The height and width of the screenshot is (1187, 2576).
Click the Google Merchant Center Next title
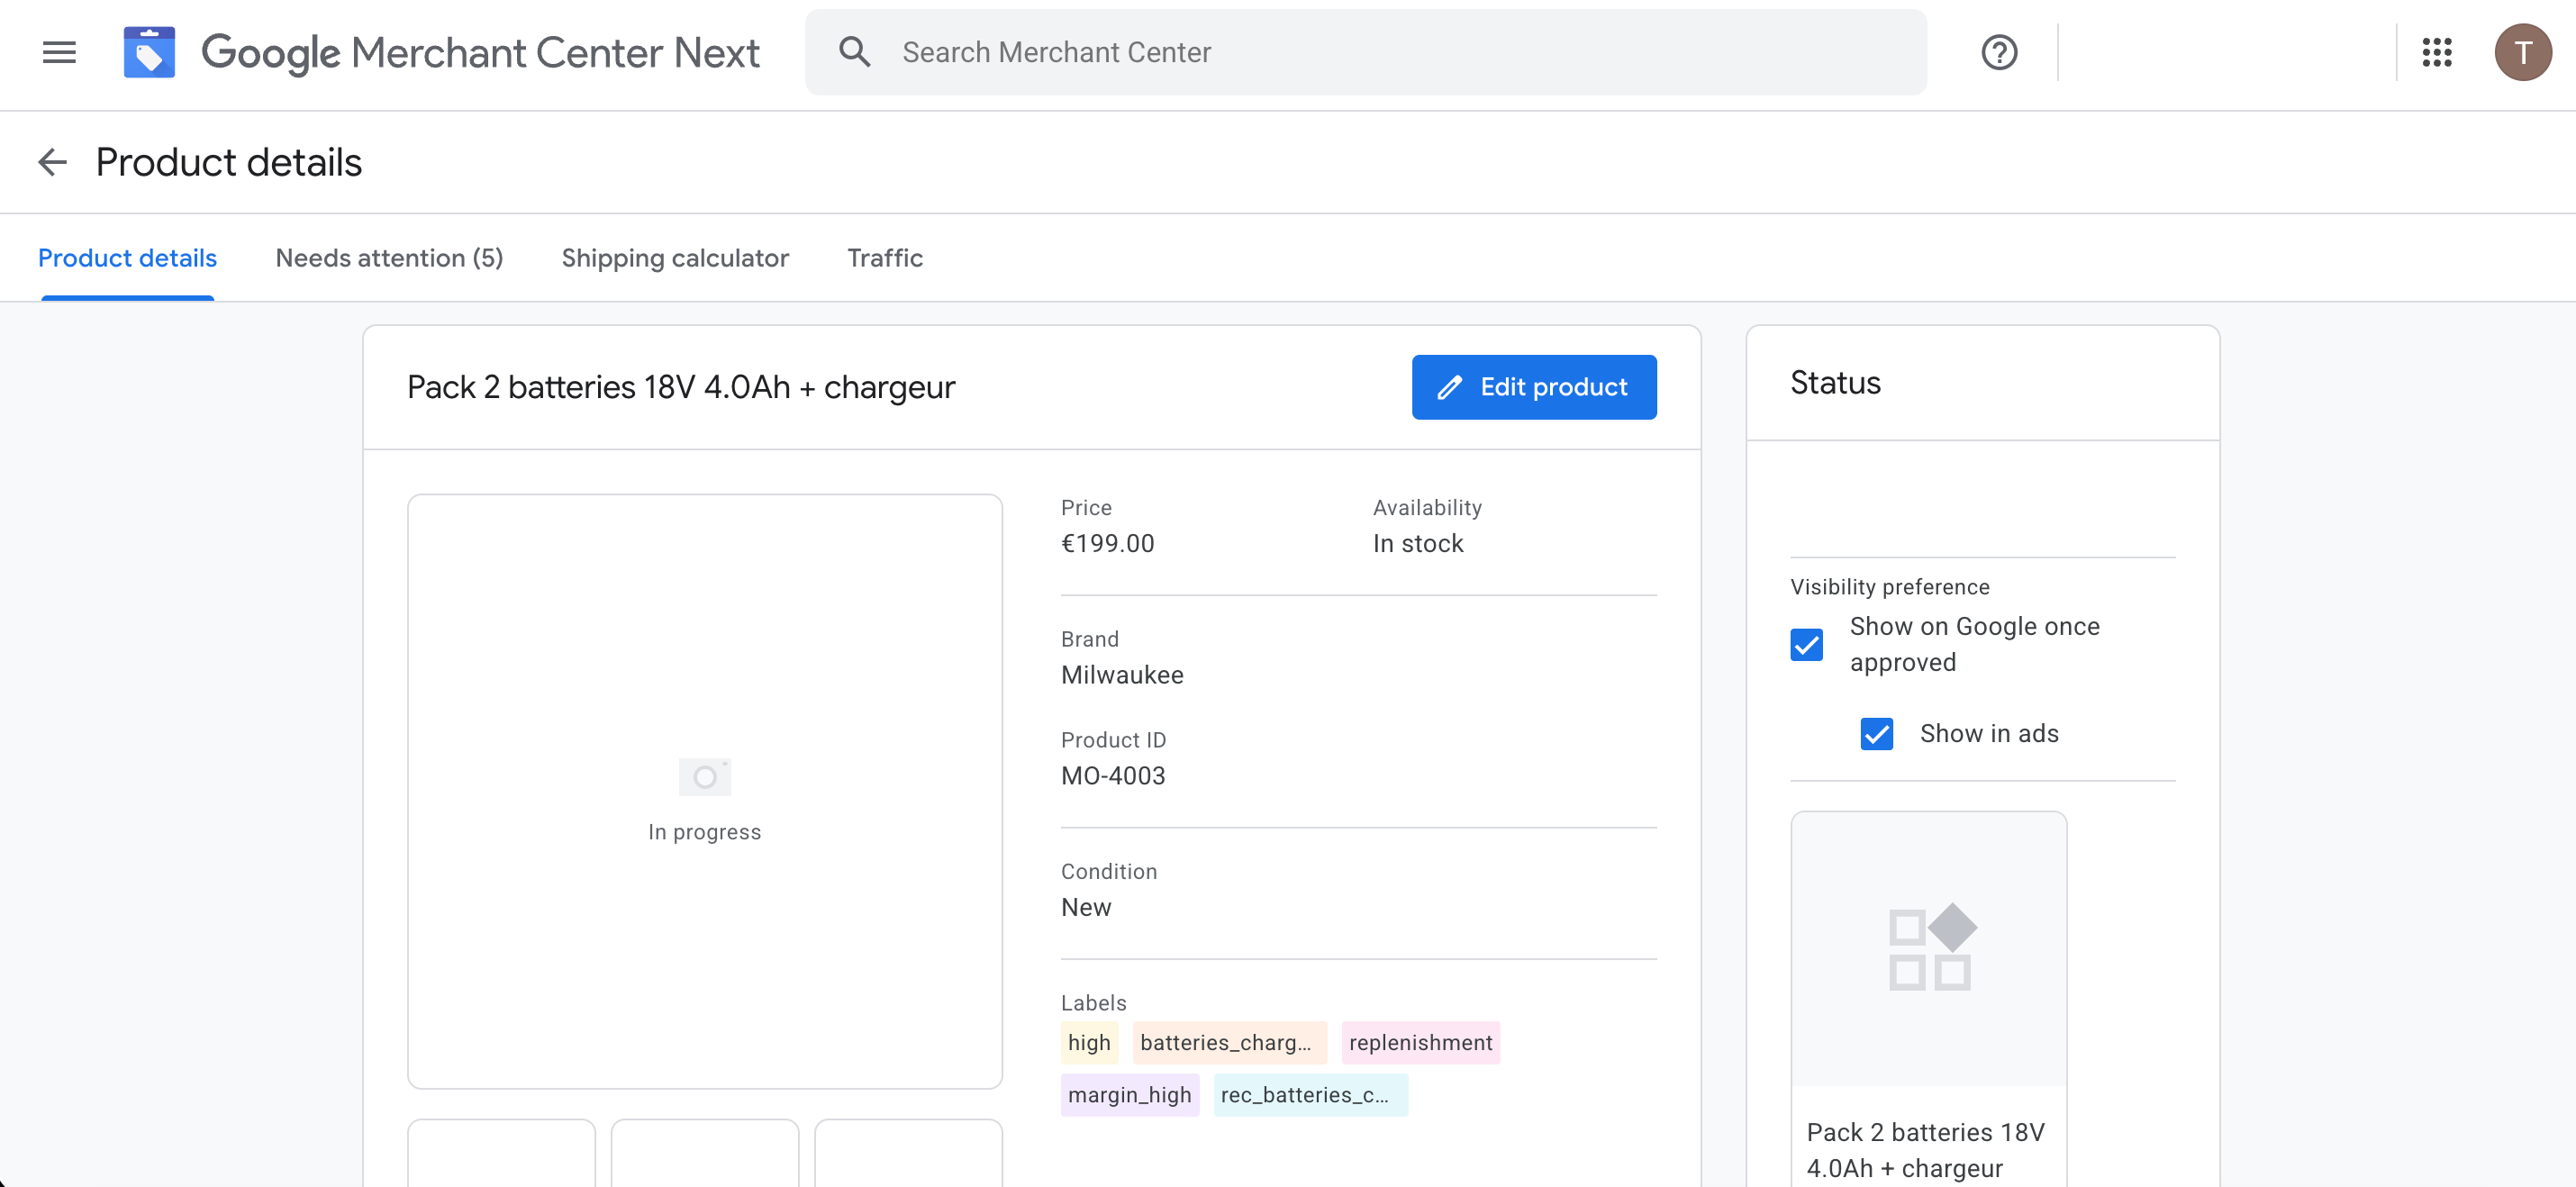[480, 52]
